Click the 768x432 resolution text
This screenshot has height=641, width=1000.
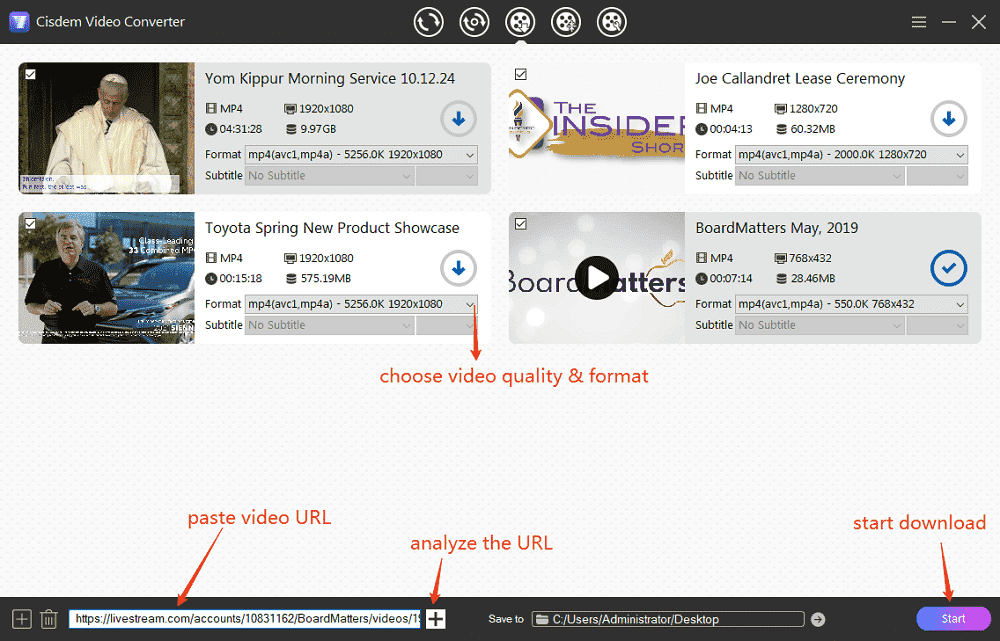pos(810,258)
